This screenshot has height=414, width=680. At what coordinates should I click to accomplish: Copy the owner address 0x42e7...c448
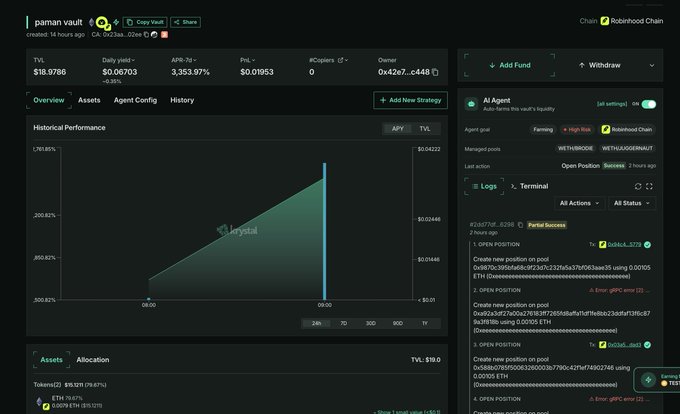435,72
